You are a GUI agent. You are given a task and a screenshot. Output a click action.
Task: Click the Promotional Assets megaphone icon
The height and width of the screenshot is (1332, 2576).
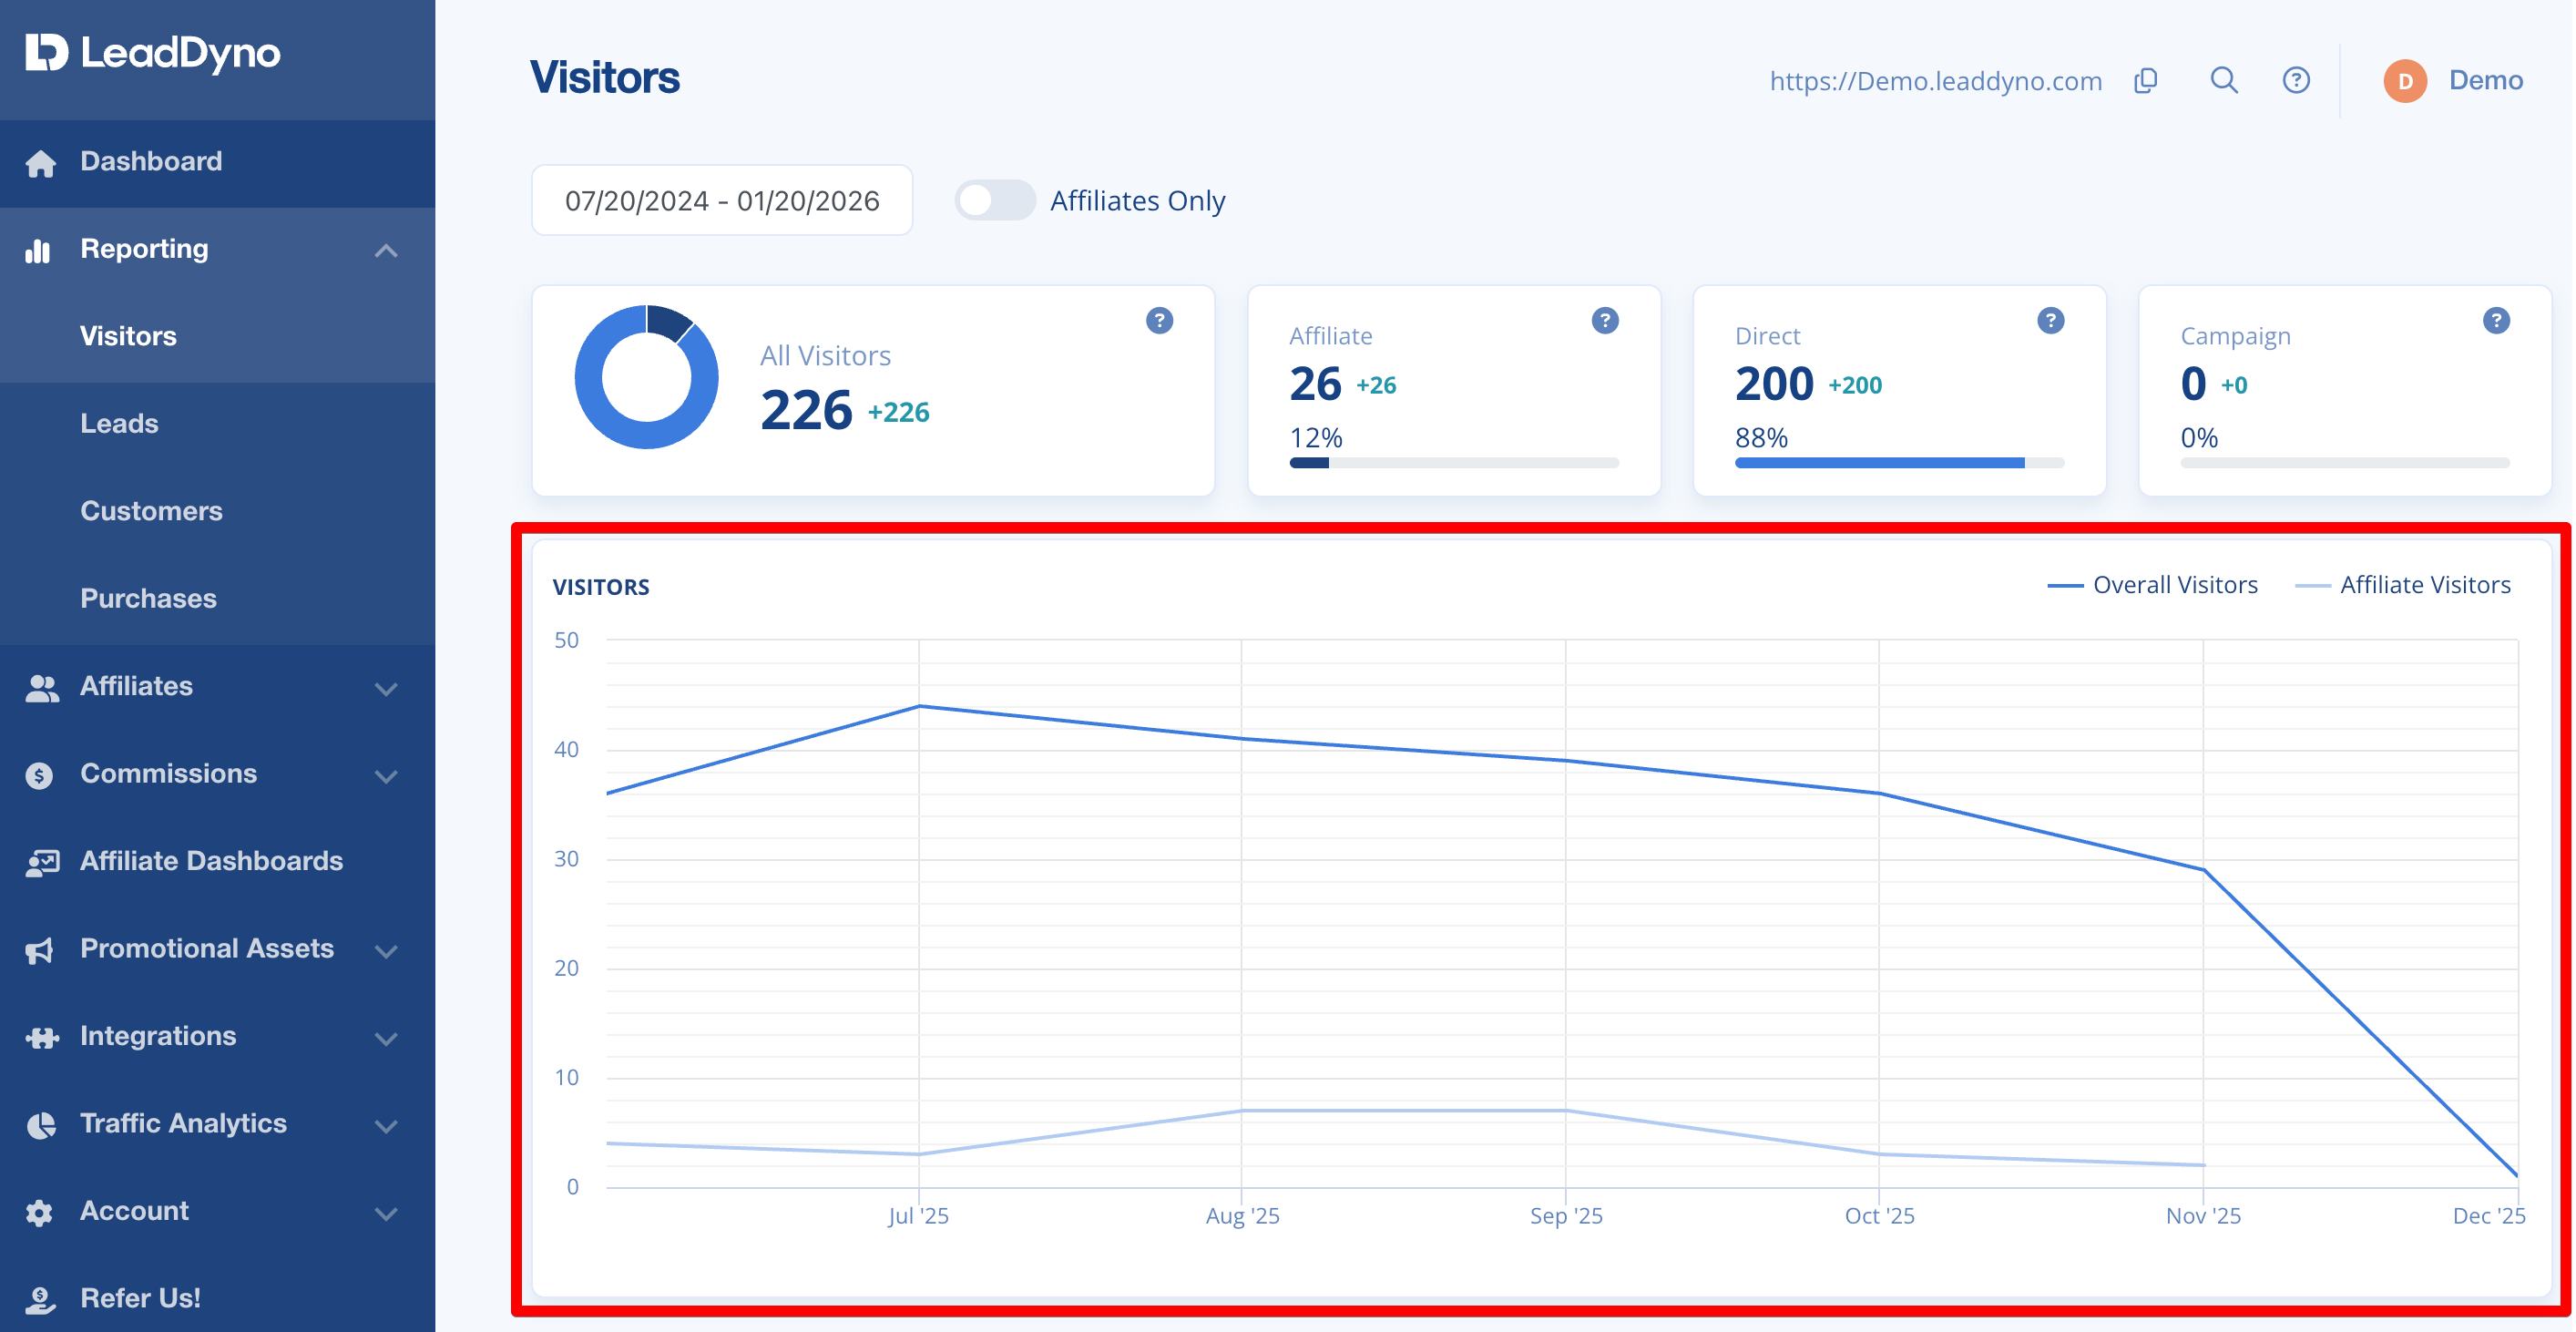click(40, 950)
